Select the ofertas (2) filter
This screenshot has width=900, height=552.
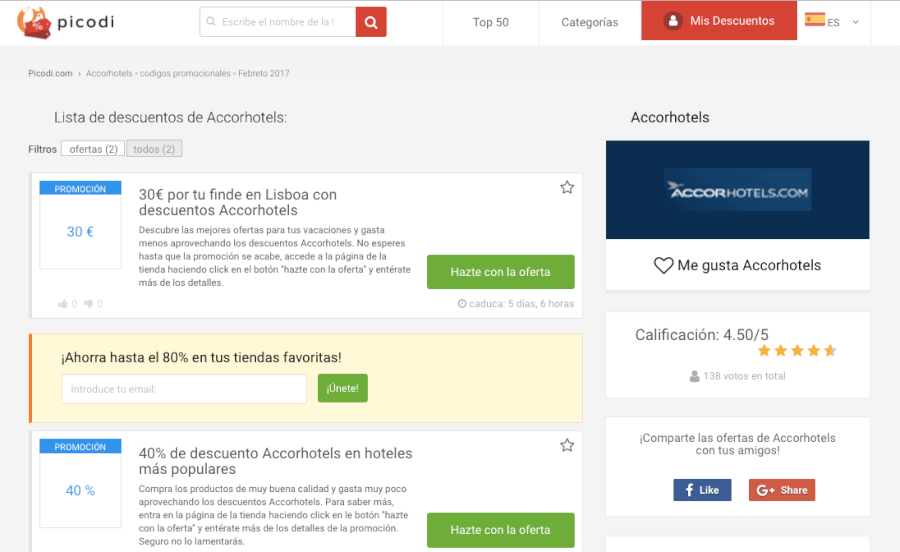click(x=93, y=149)
